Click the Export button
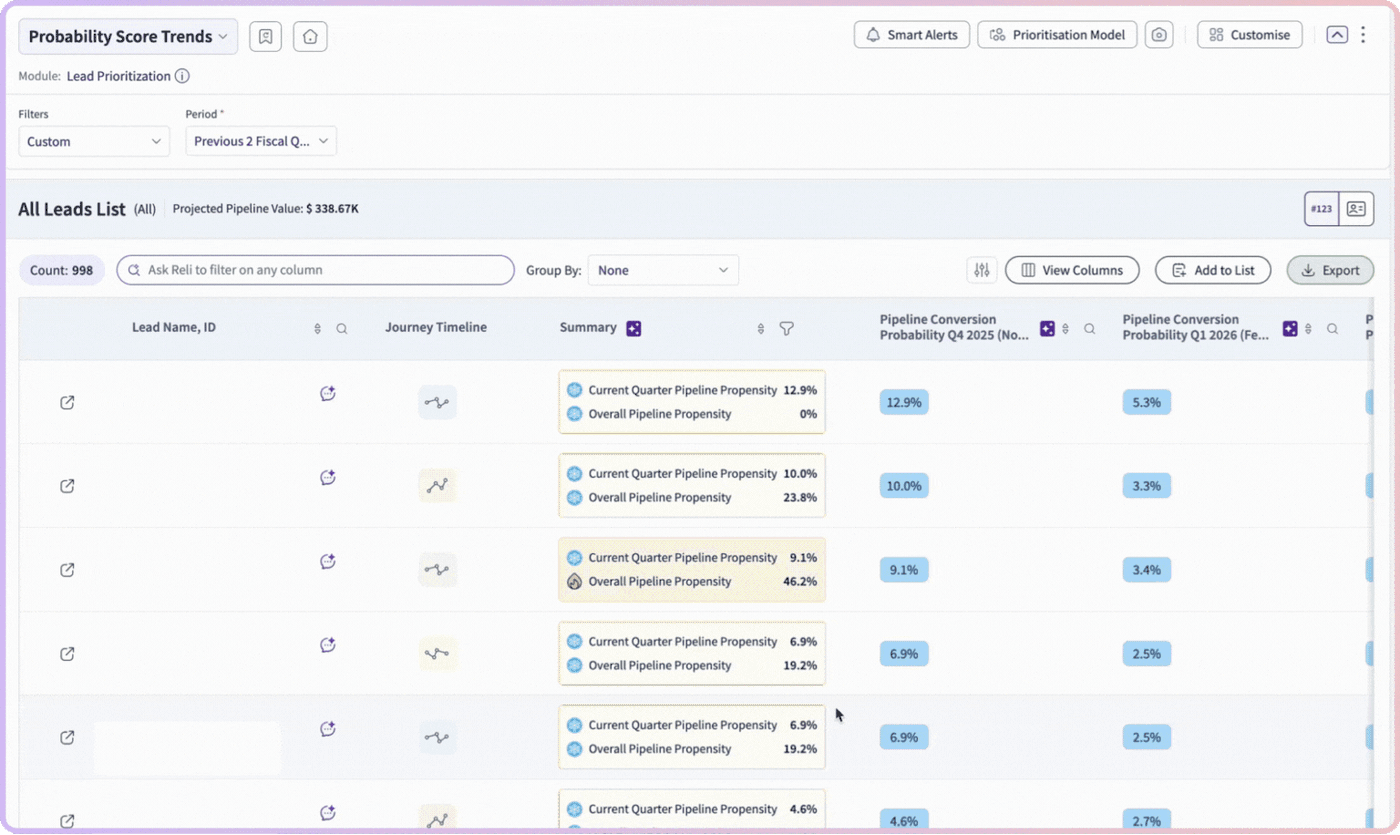This screenshot has width=1400, height=835. point(1330,270)
